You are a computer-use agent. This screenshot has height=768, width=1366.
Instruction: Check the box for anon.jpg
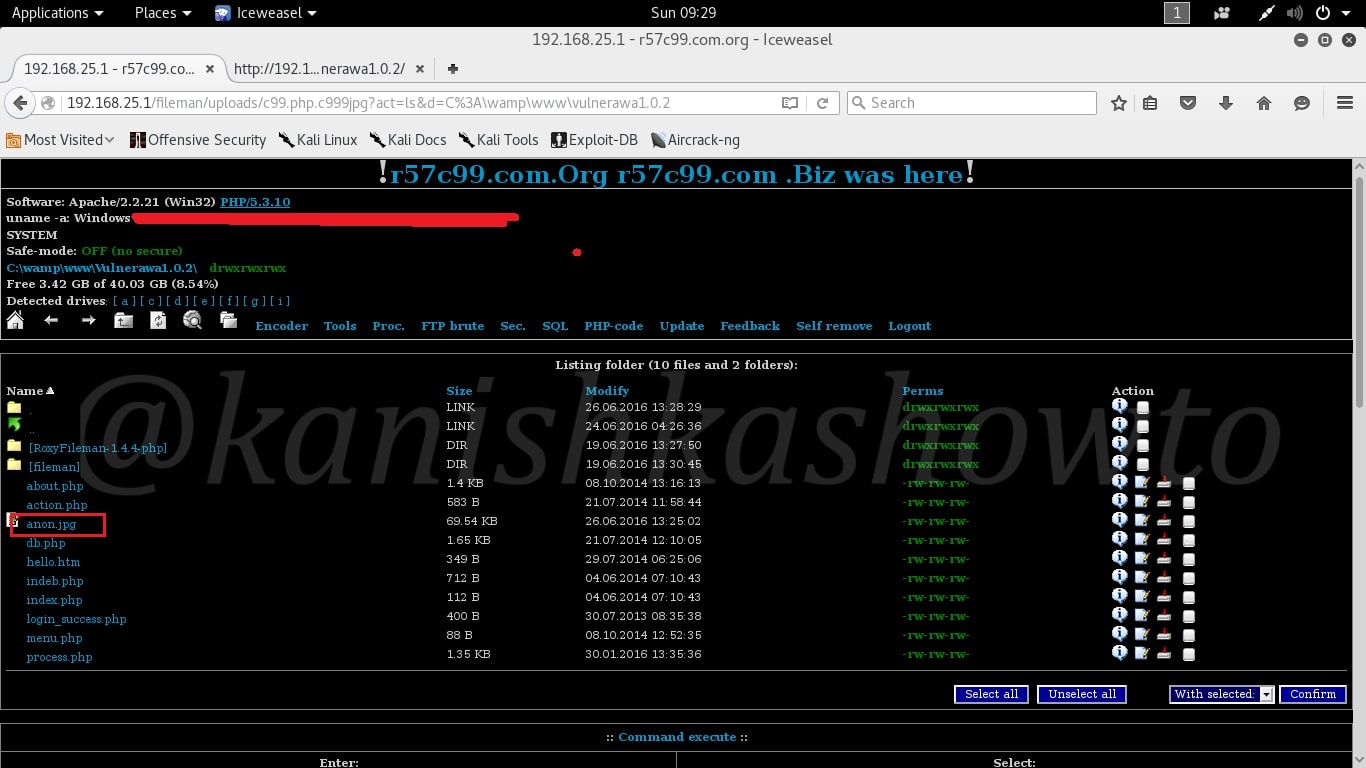pyautogui.click(x=1189, y=522)
